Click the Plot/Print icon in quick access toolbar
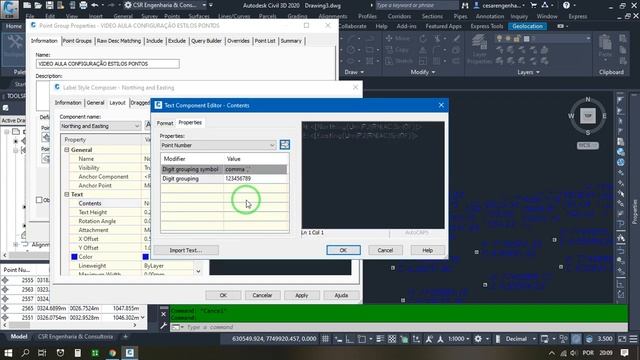Screen dimensions: 640x360 tap(83, 5)
